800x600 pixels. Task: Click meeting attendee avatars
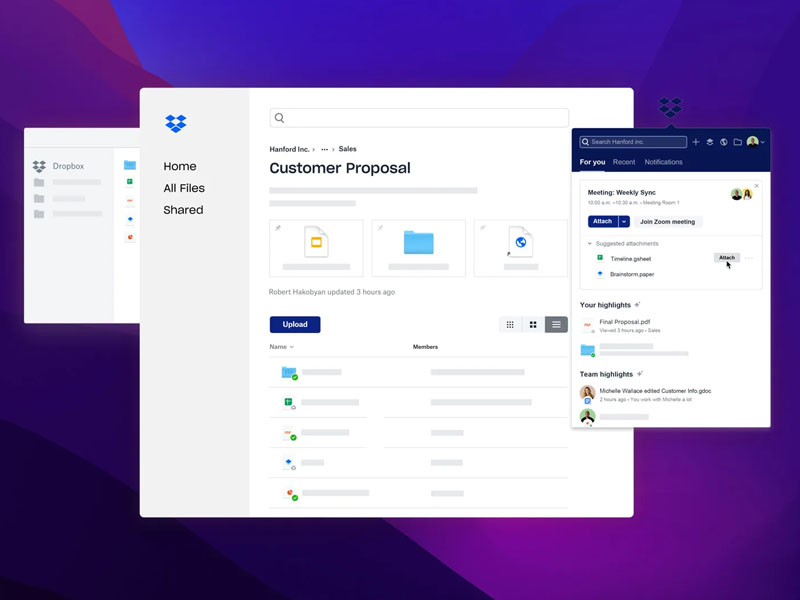742,194
